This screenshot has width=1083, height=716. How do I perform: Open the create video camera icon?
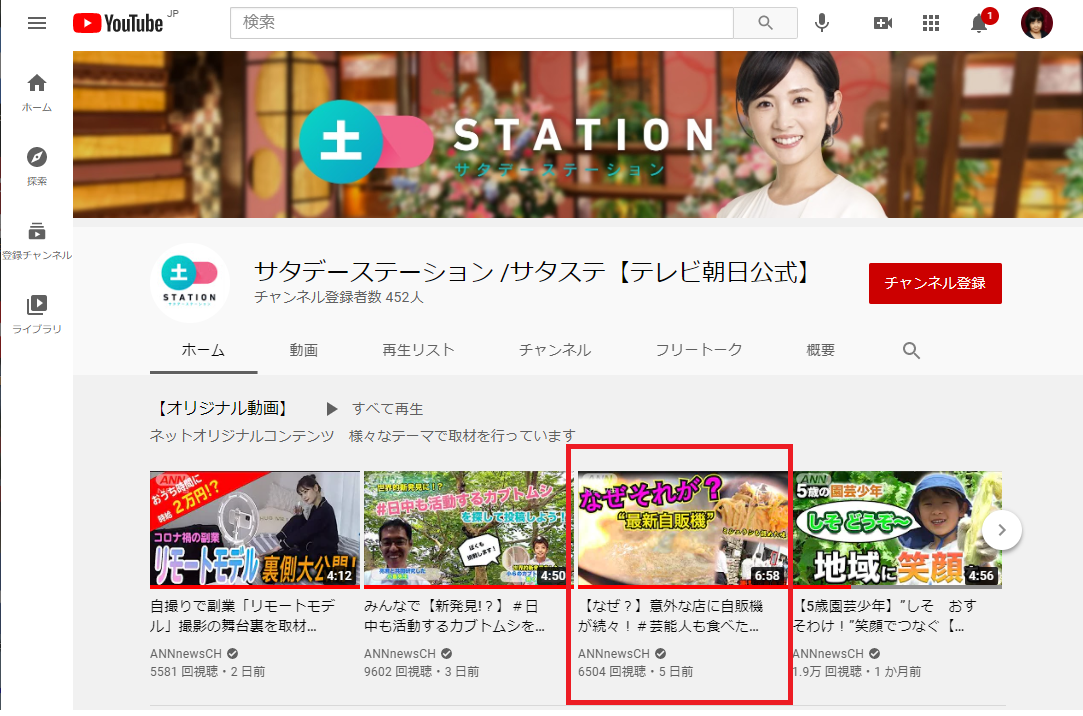pyautogui.click(x=883, y=23)
